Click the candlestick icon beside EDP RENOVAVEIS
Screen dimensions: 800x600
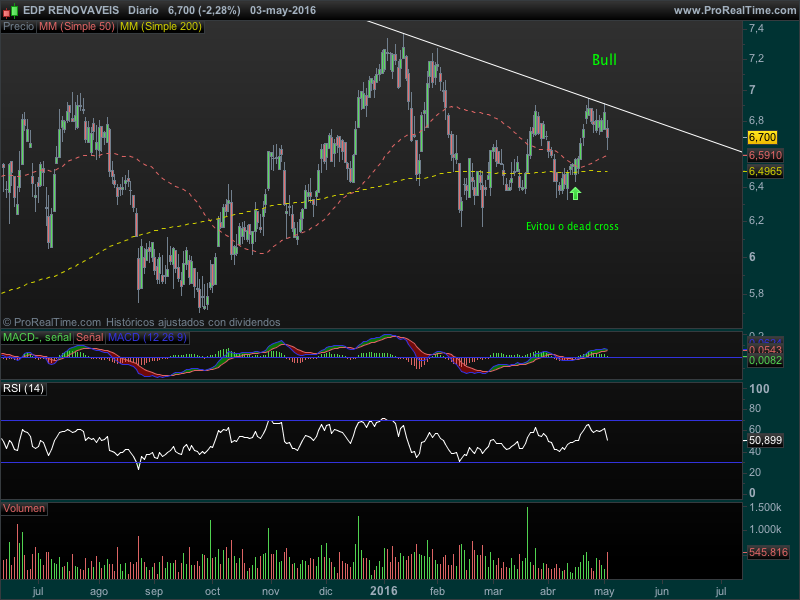(x=11, y=10)
